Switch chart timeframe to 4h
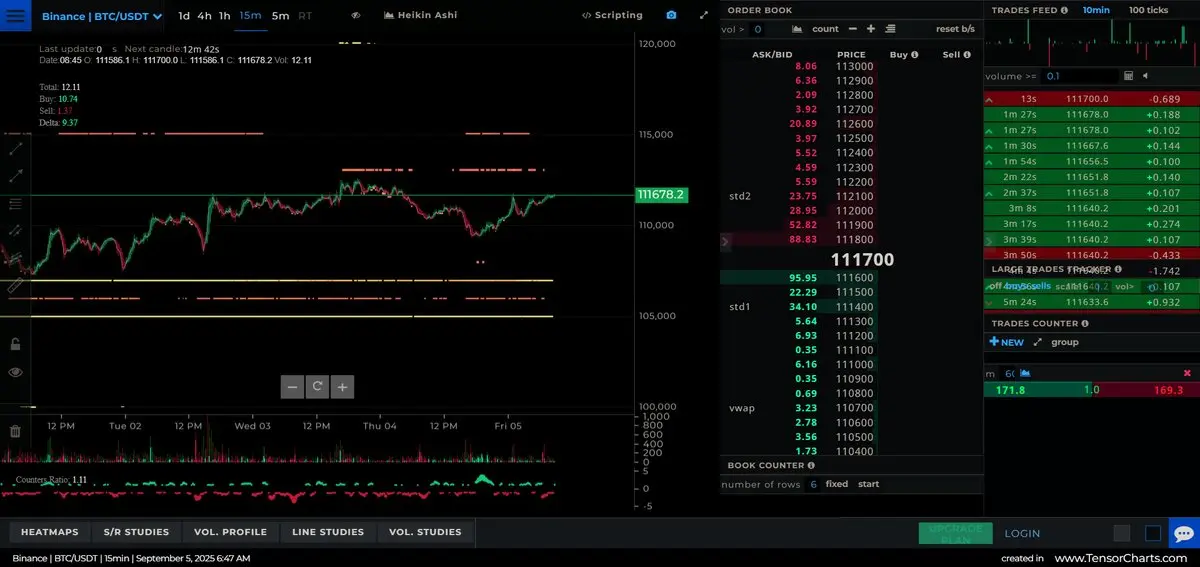The width and height of the screenshot is (1200, 567). 204,16
